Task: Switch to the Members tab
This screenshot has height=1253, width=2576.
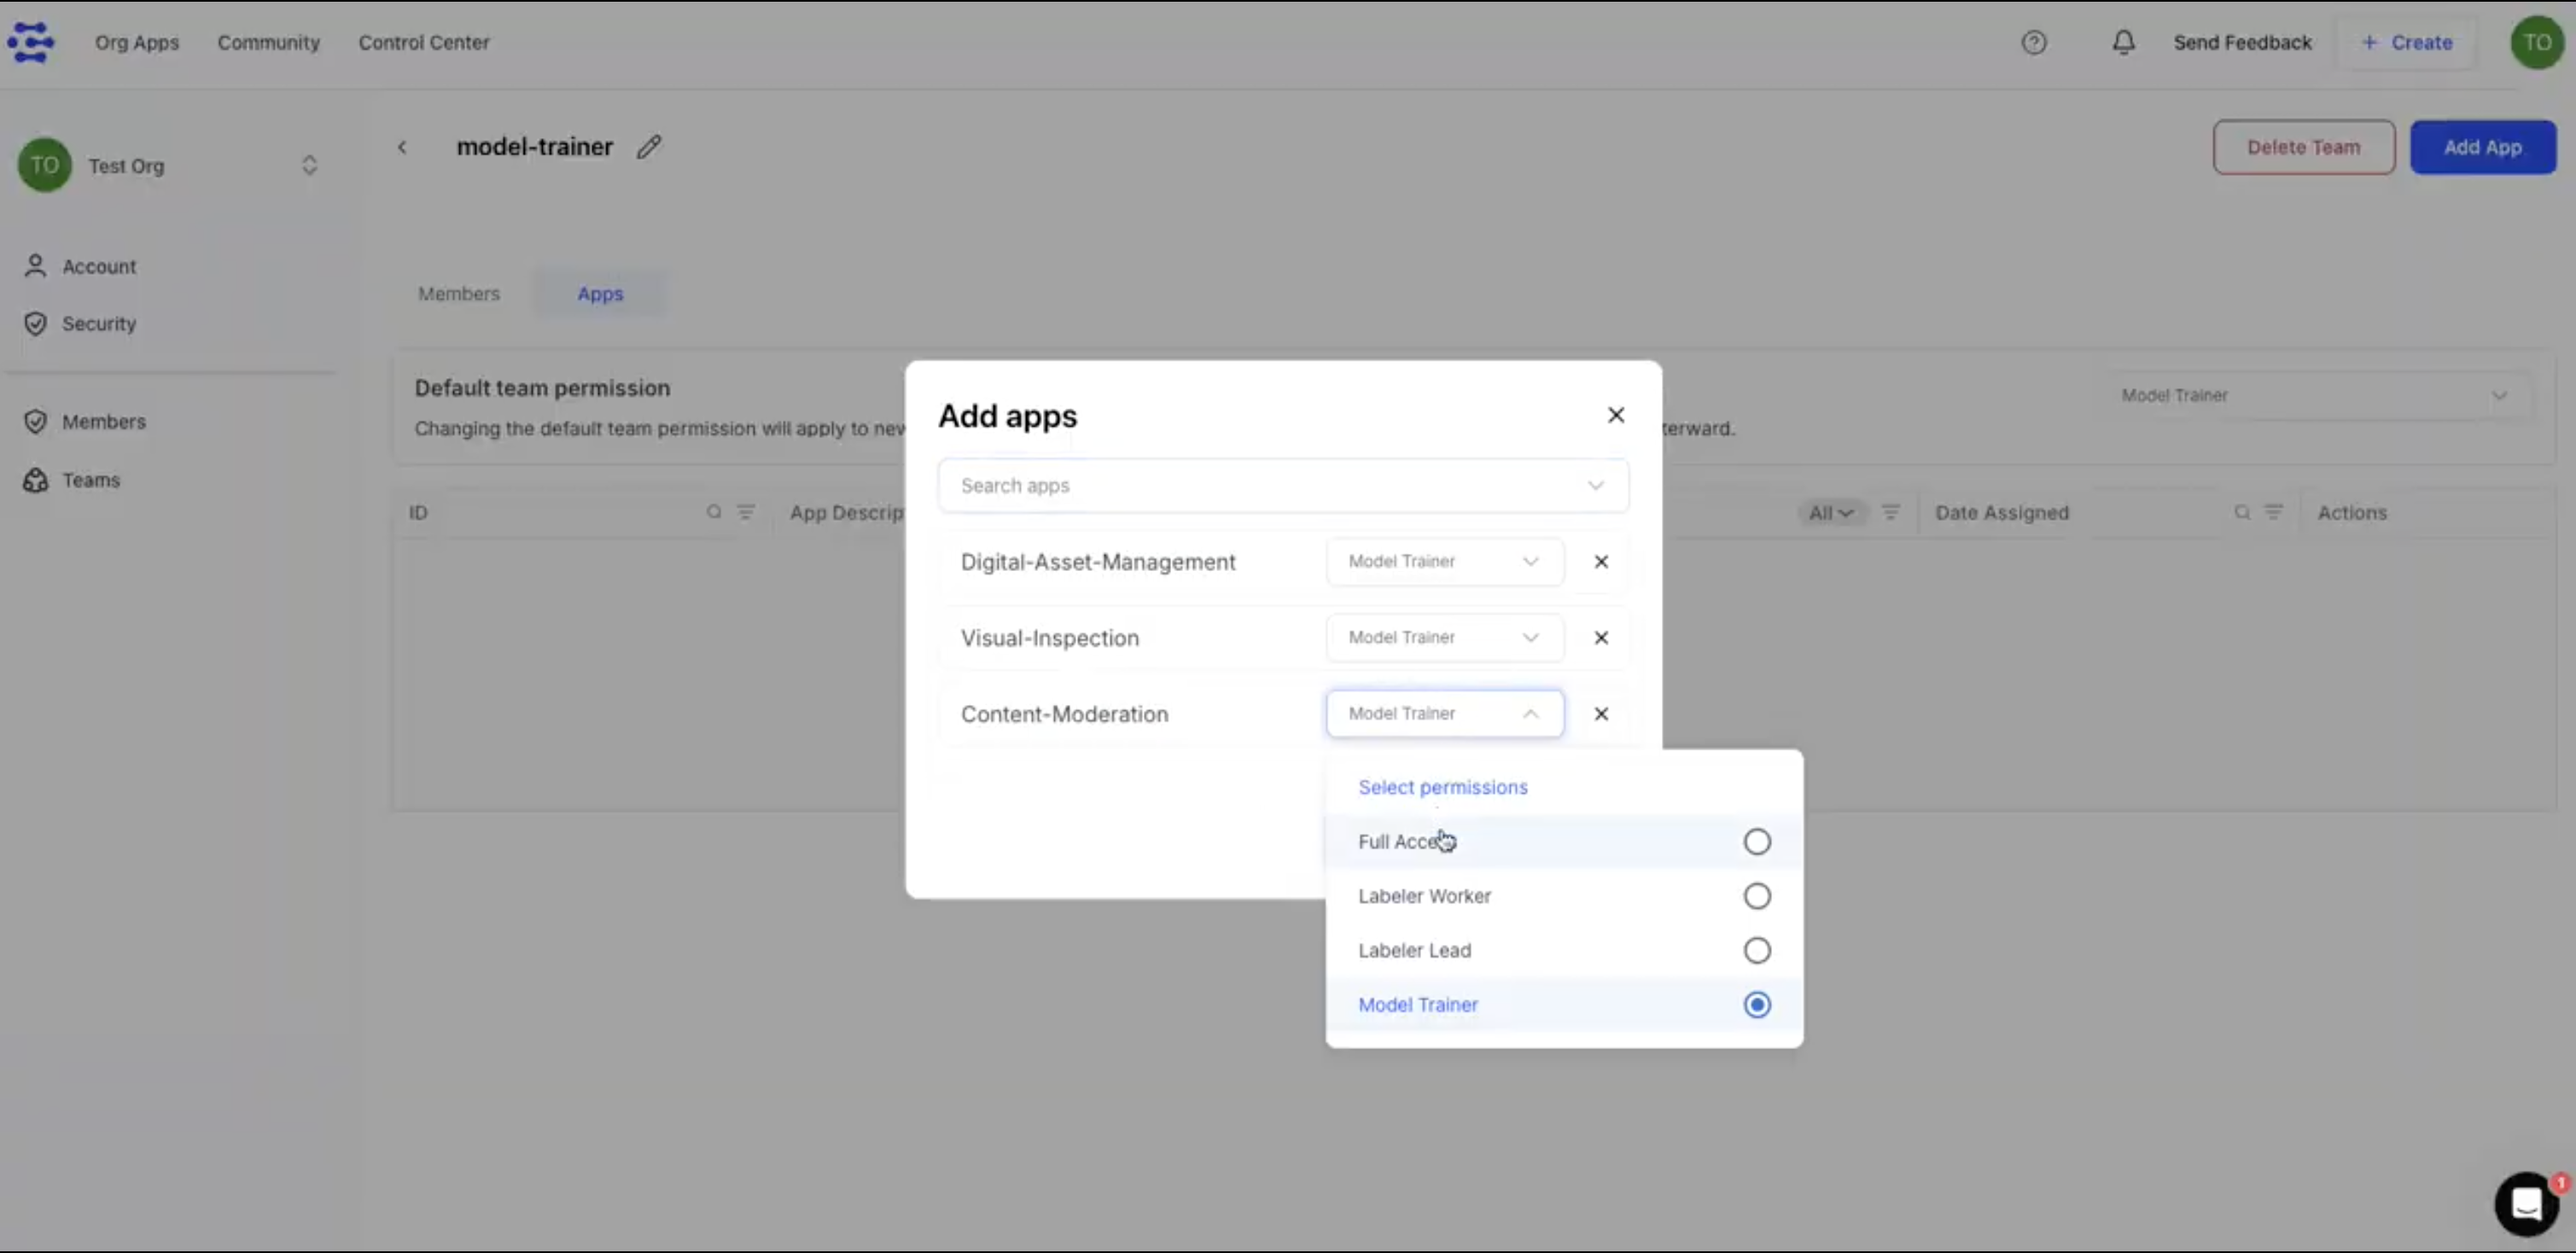Action: coord(458,292)
